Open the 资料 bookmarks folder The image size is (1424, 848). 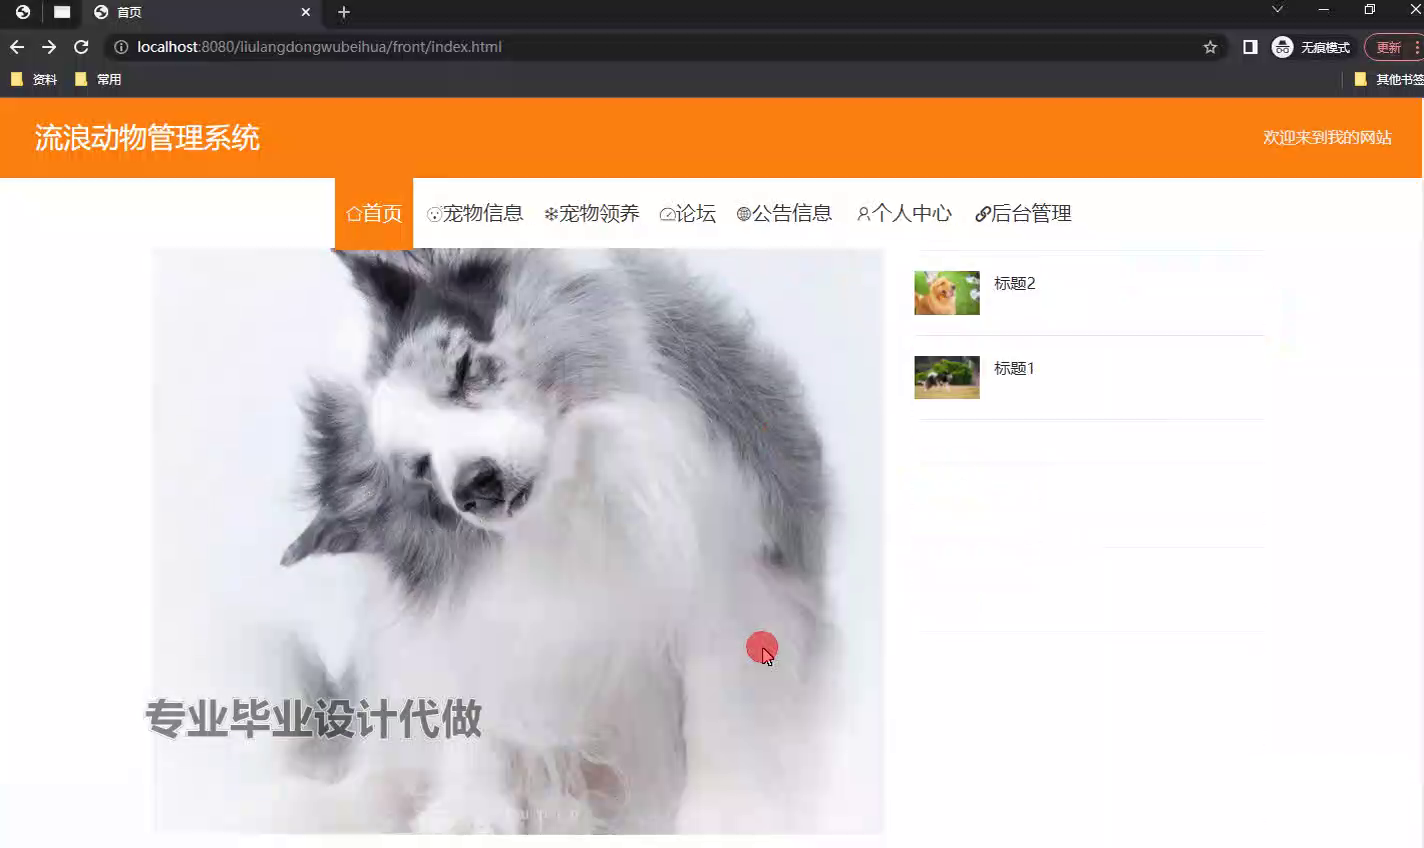click(x=34, y=79)
